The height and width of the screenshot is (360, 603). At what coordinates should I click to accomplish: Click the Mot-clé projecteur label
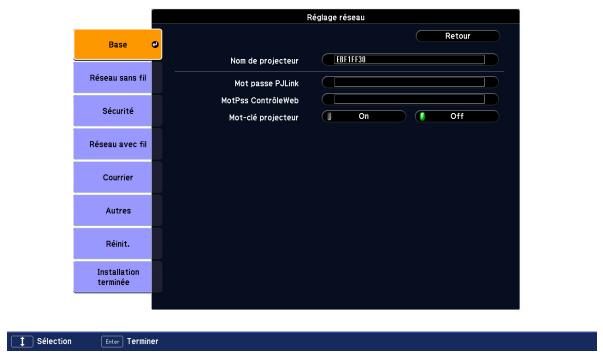[x=263, y=117]
